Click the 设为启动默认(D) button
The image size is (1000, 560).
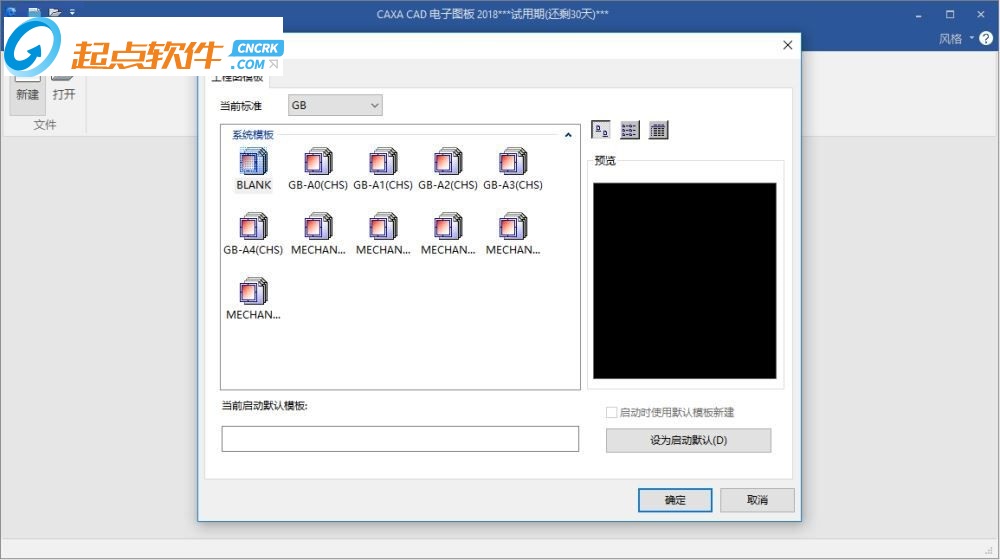click(x=688, y=440)
